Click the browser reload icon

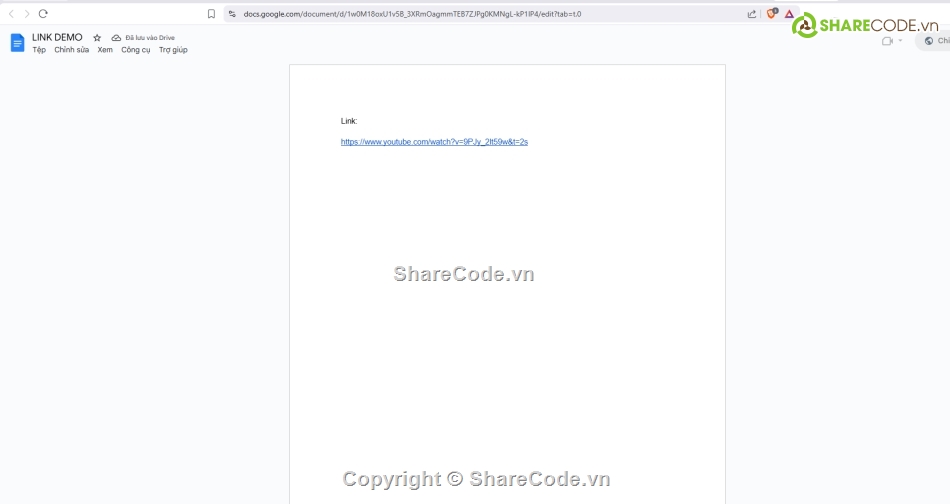(43, 14)
